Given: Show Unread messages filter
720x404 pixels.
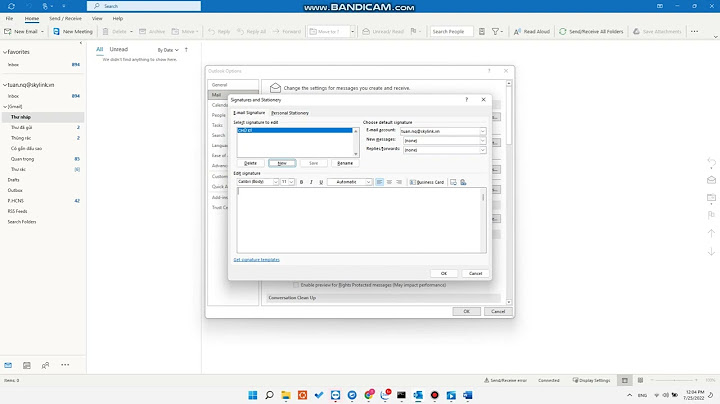Looking at the screenshot, I should coord(118,49).
